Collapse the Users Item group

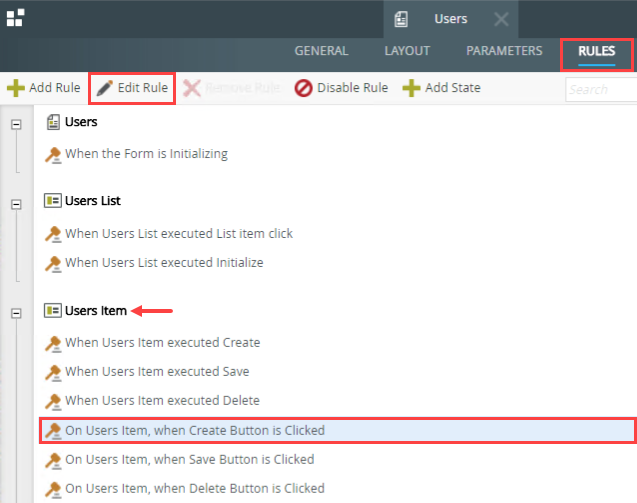[16, 313]
